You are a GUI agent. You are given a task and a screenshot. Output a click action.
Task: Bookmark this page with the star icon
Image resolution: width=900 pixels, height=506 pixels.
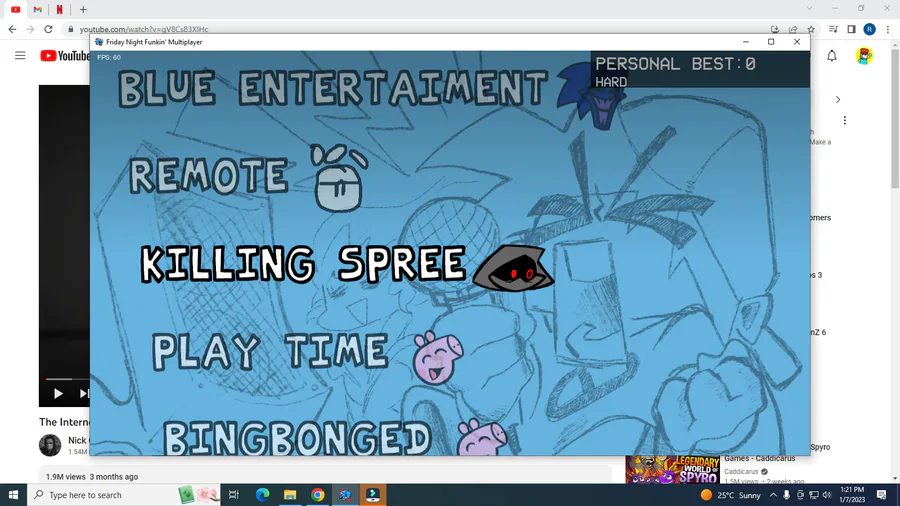coord(811,29)
